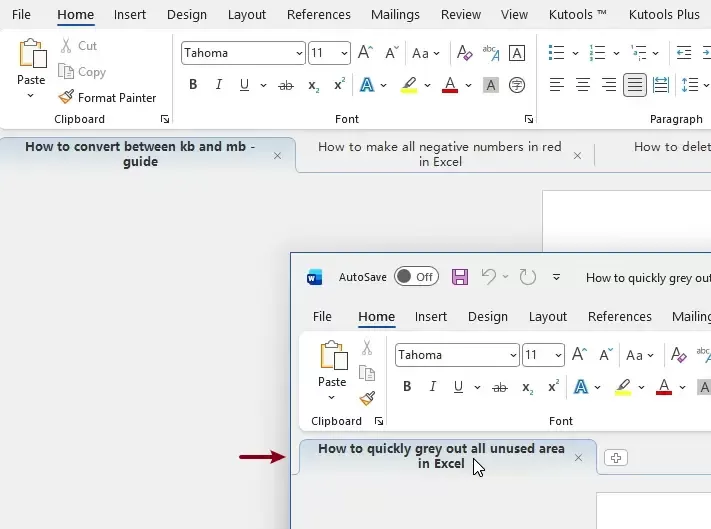Screen dimensions: 711x529
Task: Apply Strikethrough in the back window ribbon
Action: tap(286, 85)
